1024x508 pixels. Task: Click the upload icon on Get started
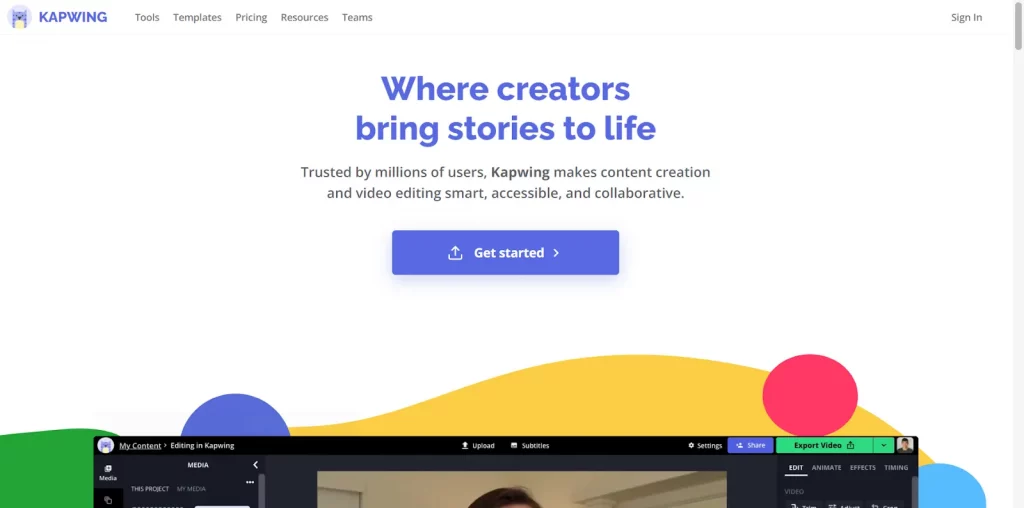pyautogui.click(x=455, y=253)
